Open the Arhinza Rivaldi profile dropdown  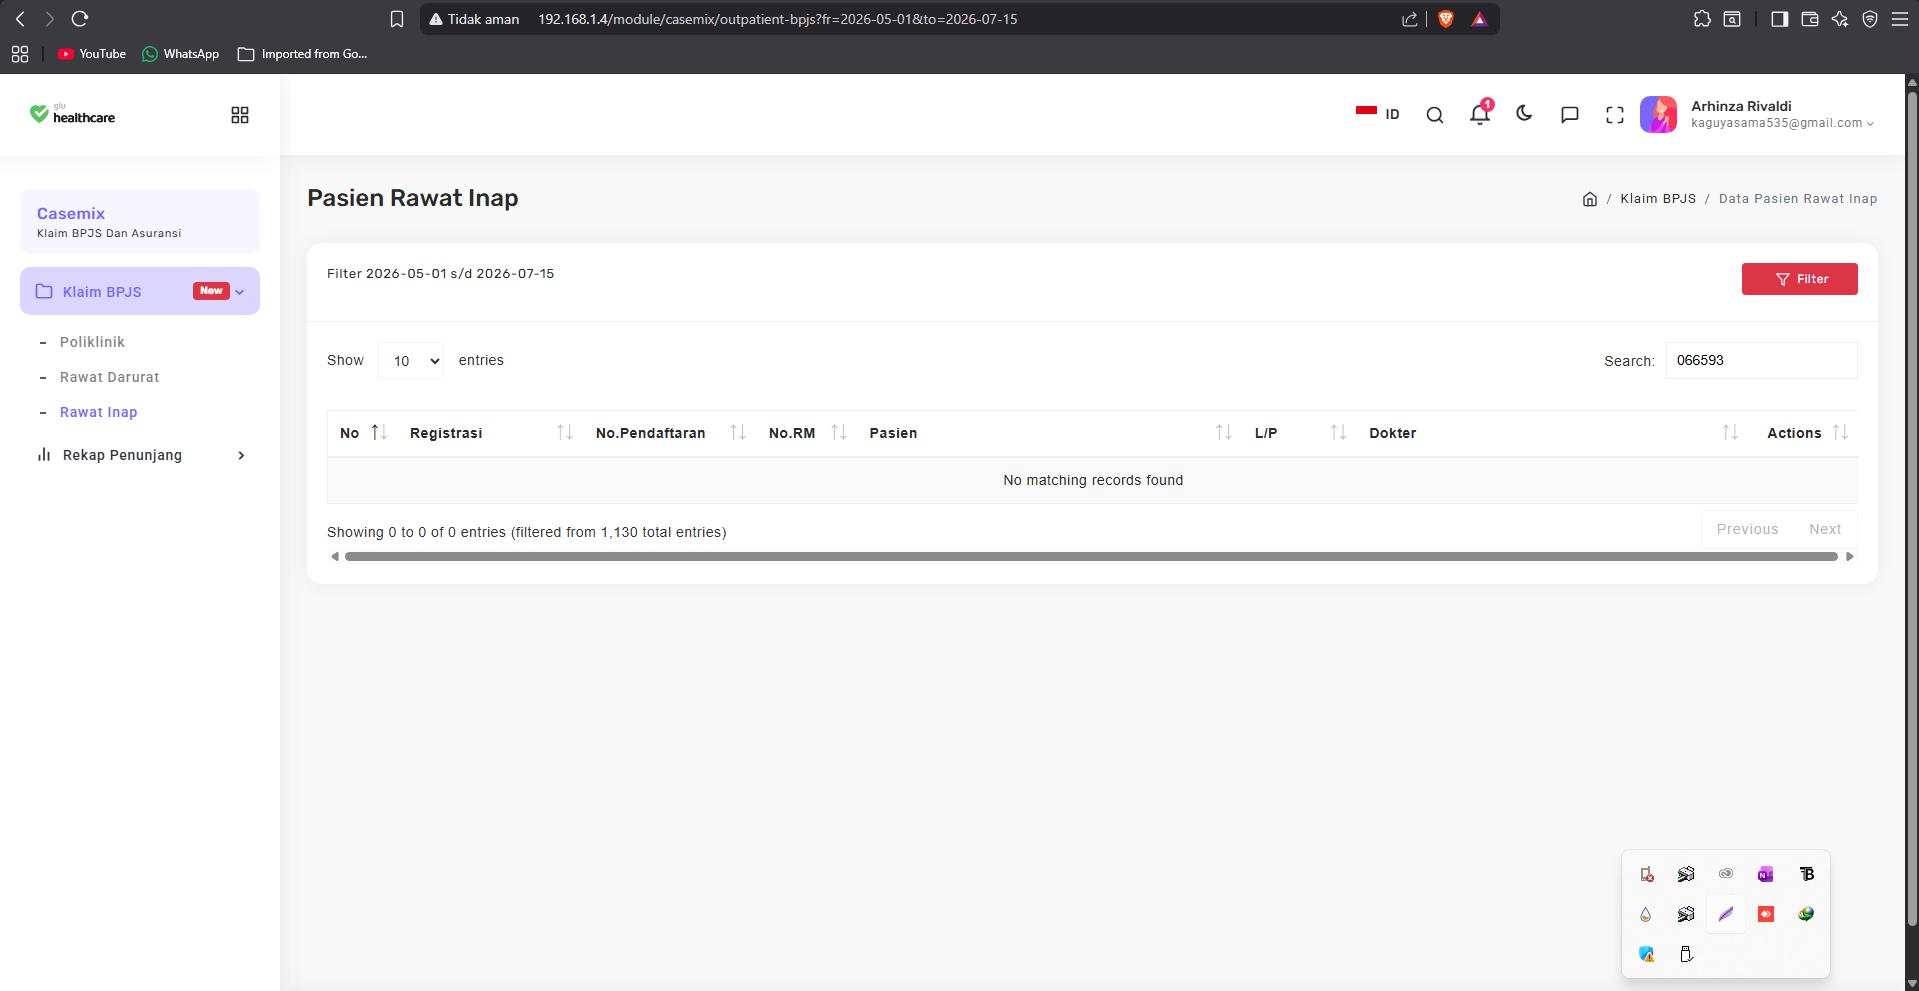pos(1757,114)
